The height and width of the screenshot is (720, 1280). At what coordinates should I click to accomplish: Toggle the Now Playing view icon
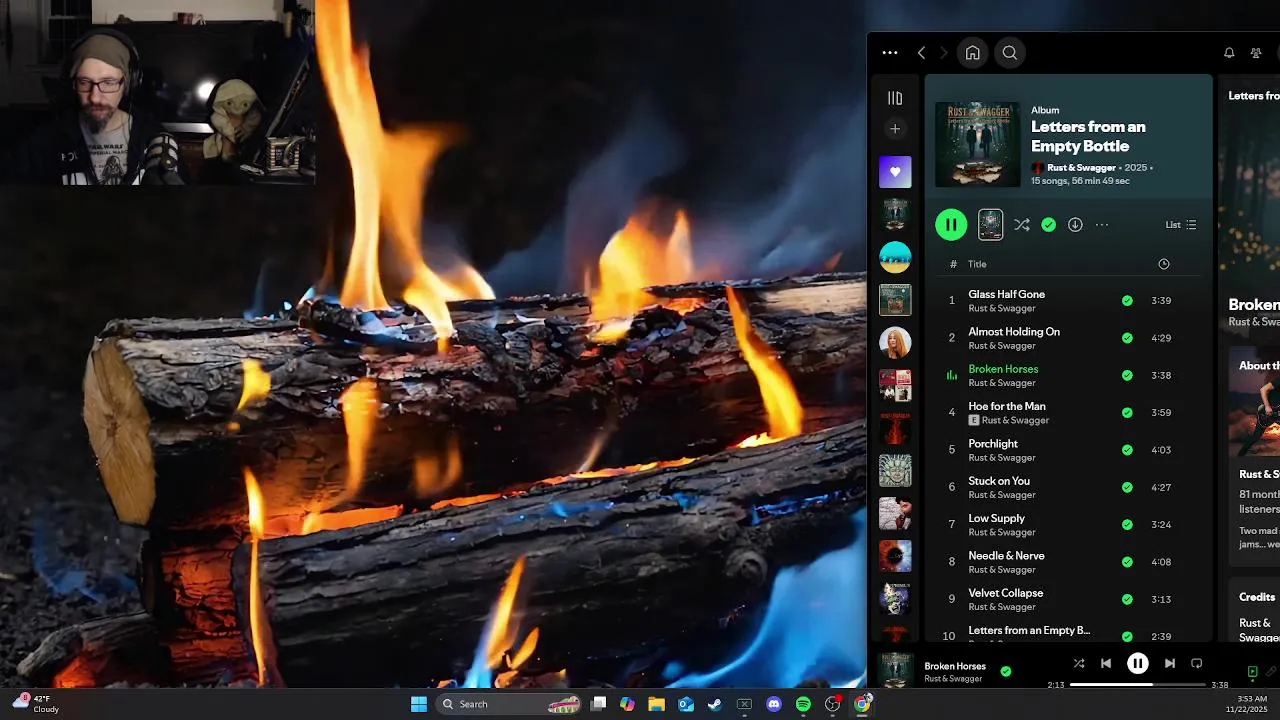click(1252, 672)
